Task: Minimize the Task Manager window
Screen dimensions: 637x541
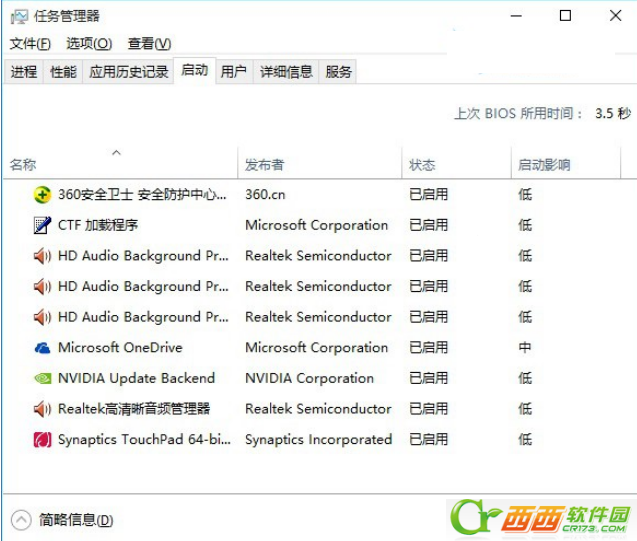Action: point(516,16)
